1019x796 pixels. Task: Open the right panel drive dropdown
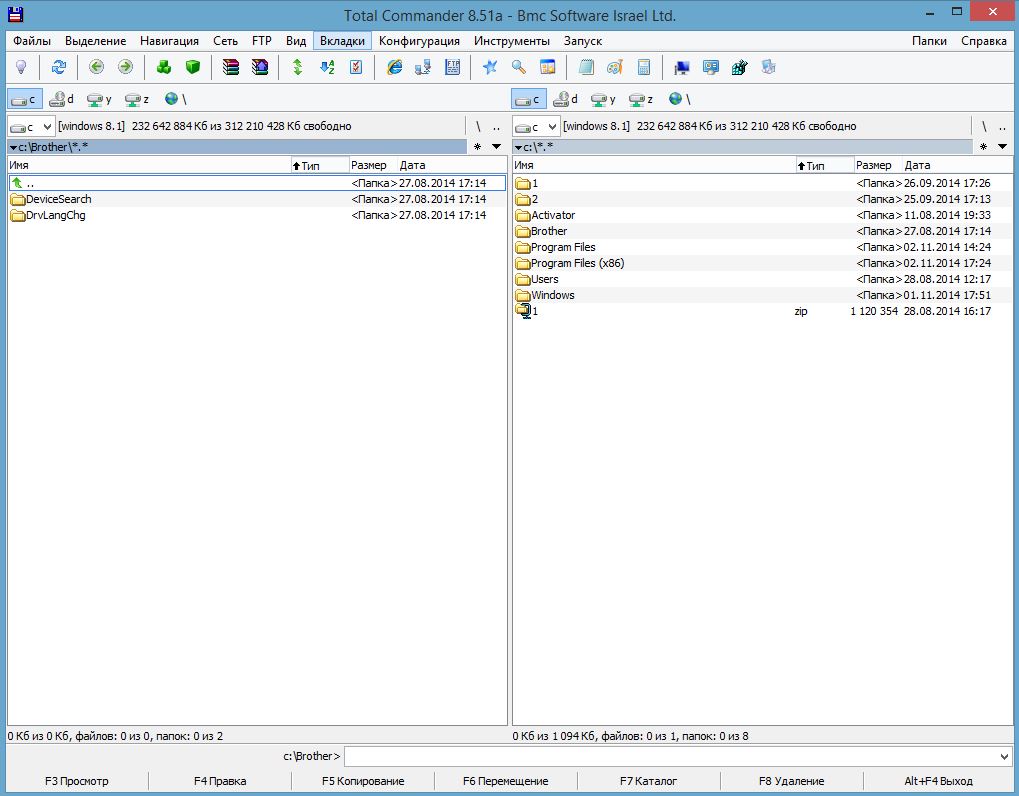click(536, 127)
